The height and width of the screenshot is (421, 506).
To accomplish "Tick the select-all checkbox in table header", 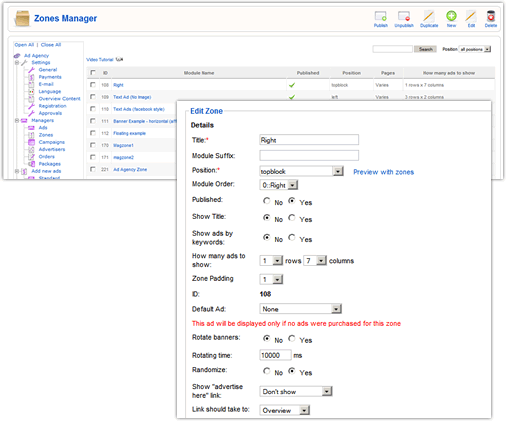I will (93, 72).
